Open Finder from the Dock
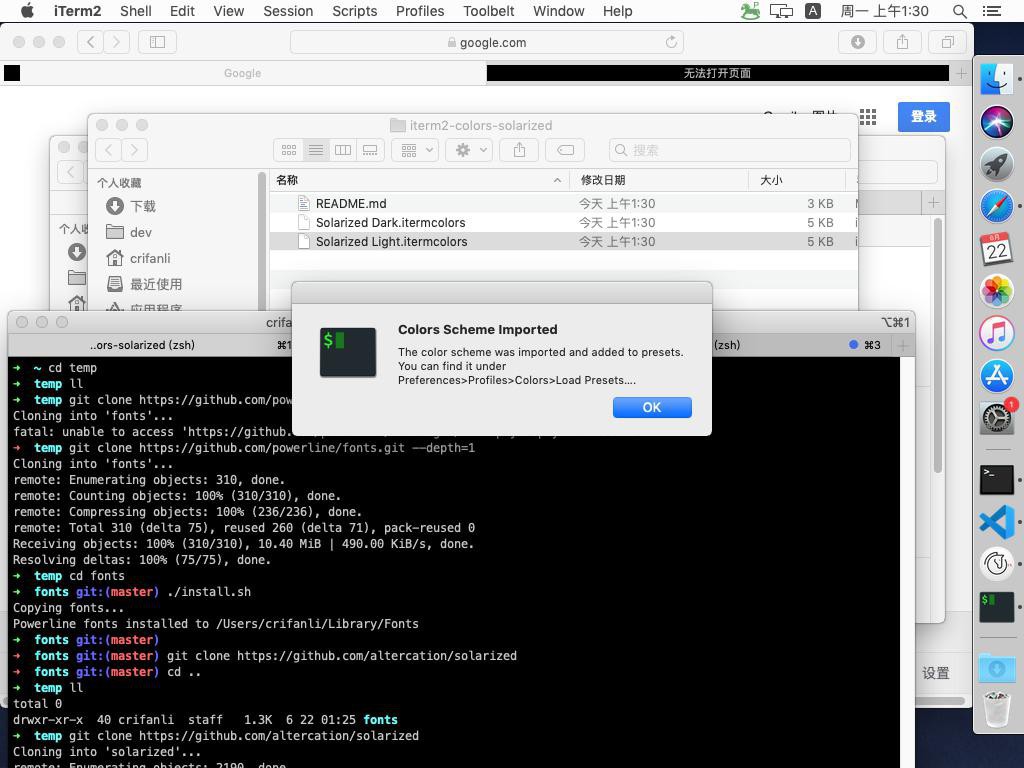Screen dimensions: 1024x768 point(997,80)
